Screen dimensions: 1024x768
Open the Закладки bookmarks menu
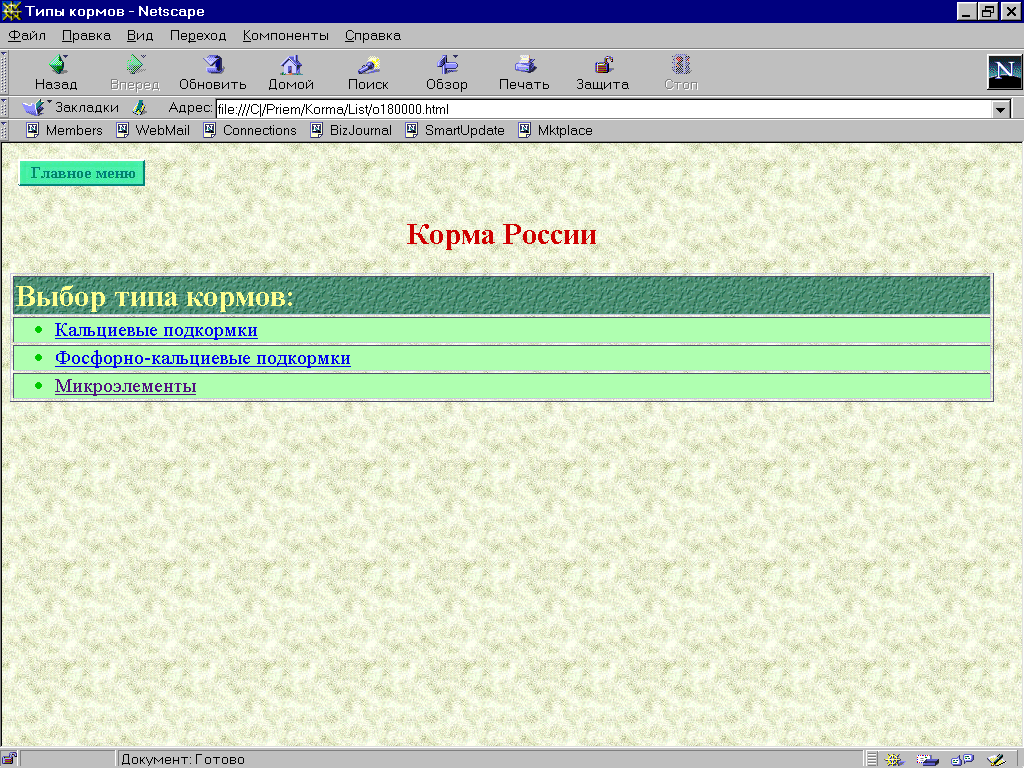click(72, 108)
